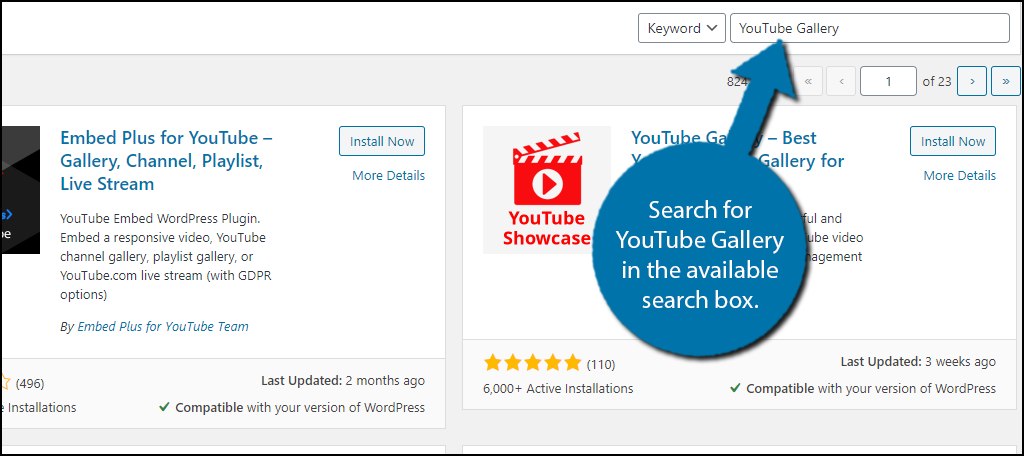The width and height of the screenshot is (1024, 456).
Task: Select the 6,000+ Active Installations text
Action: pos(558,389)
